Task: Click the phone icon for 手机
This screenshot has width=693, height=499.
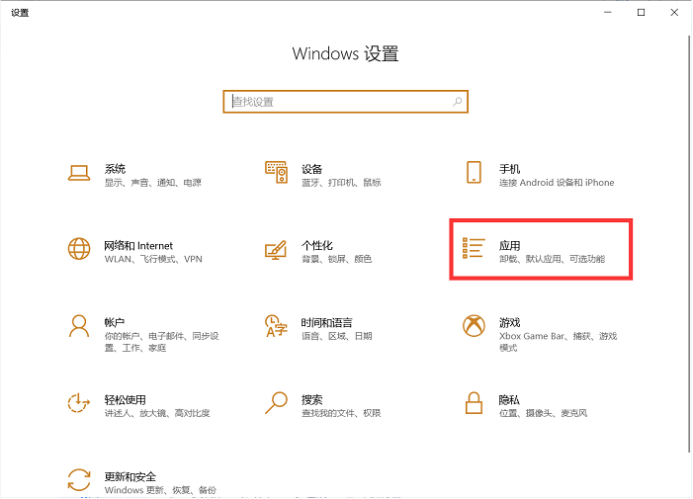Action: point(474,172)
